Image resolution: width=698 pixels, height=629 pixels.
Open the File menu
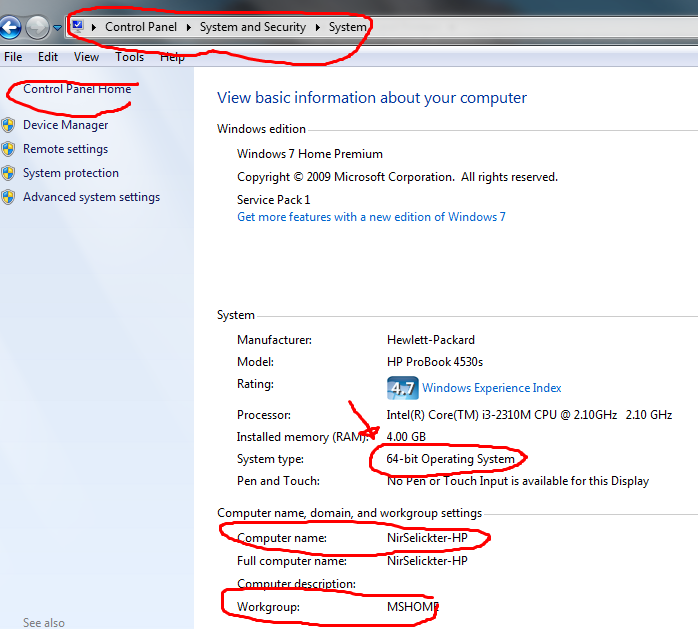pyautogui.click(x=13, y=57)
